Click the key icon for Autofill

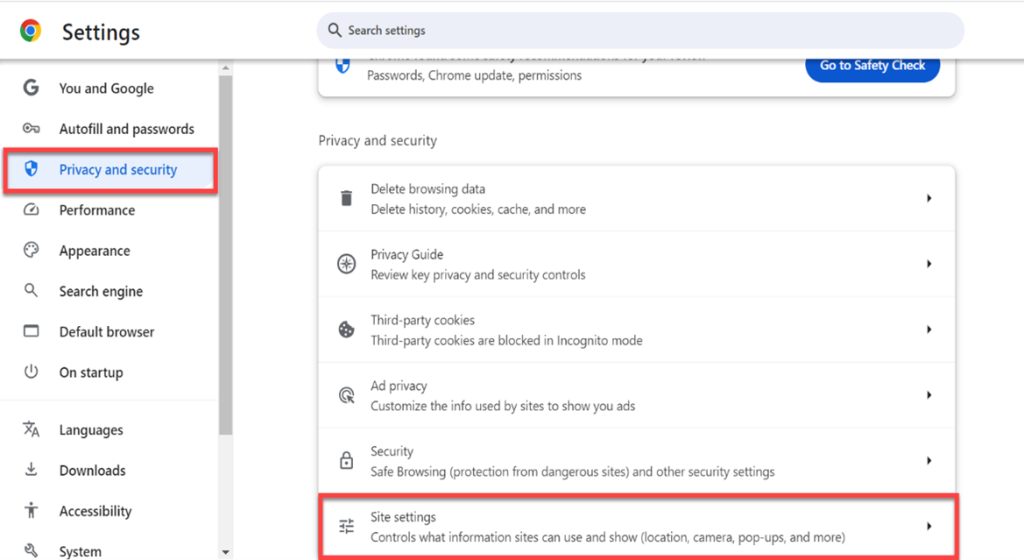[x=31, y=128]
